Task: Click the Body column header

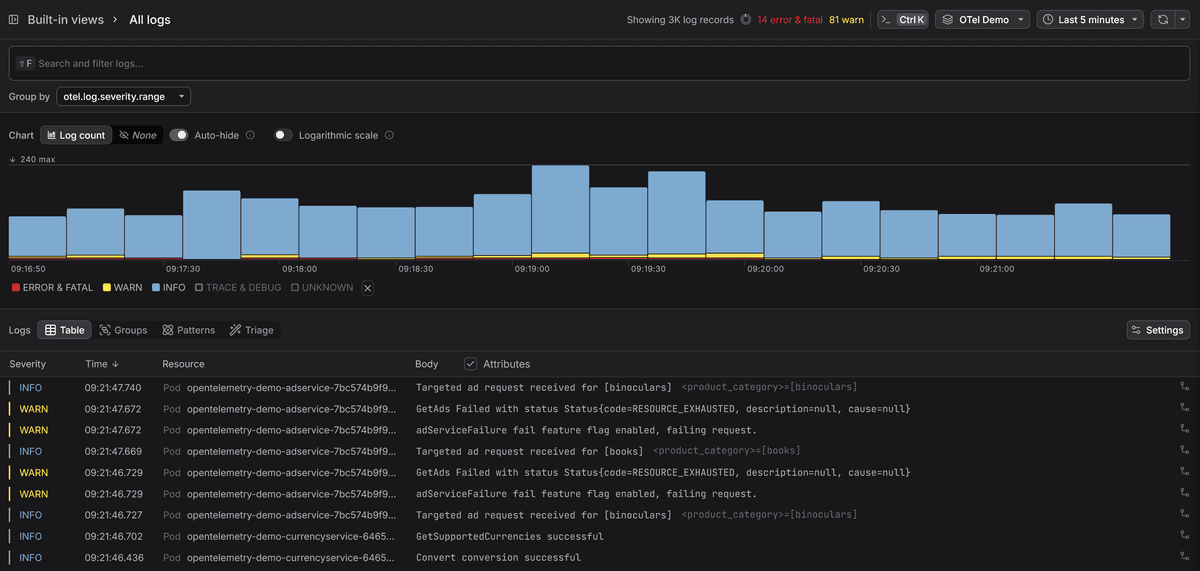Action: tap(427, 364)
